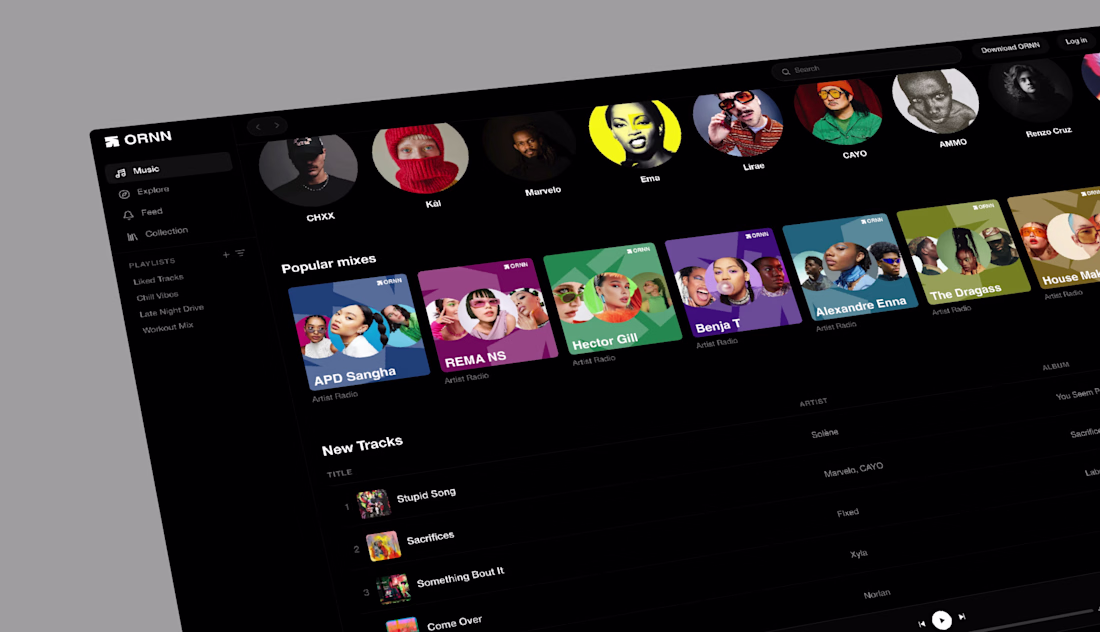Go forward with the right arrow
The image size is (1100, 632).
click(277, 125)
